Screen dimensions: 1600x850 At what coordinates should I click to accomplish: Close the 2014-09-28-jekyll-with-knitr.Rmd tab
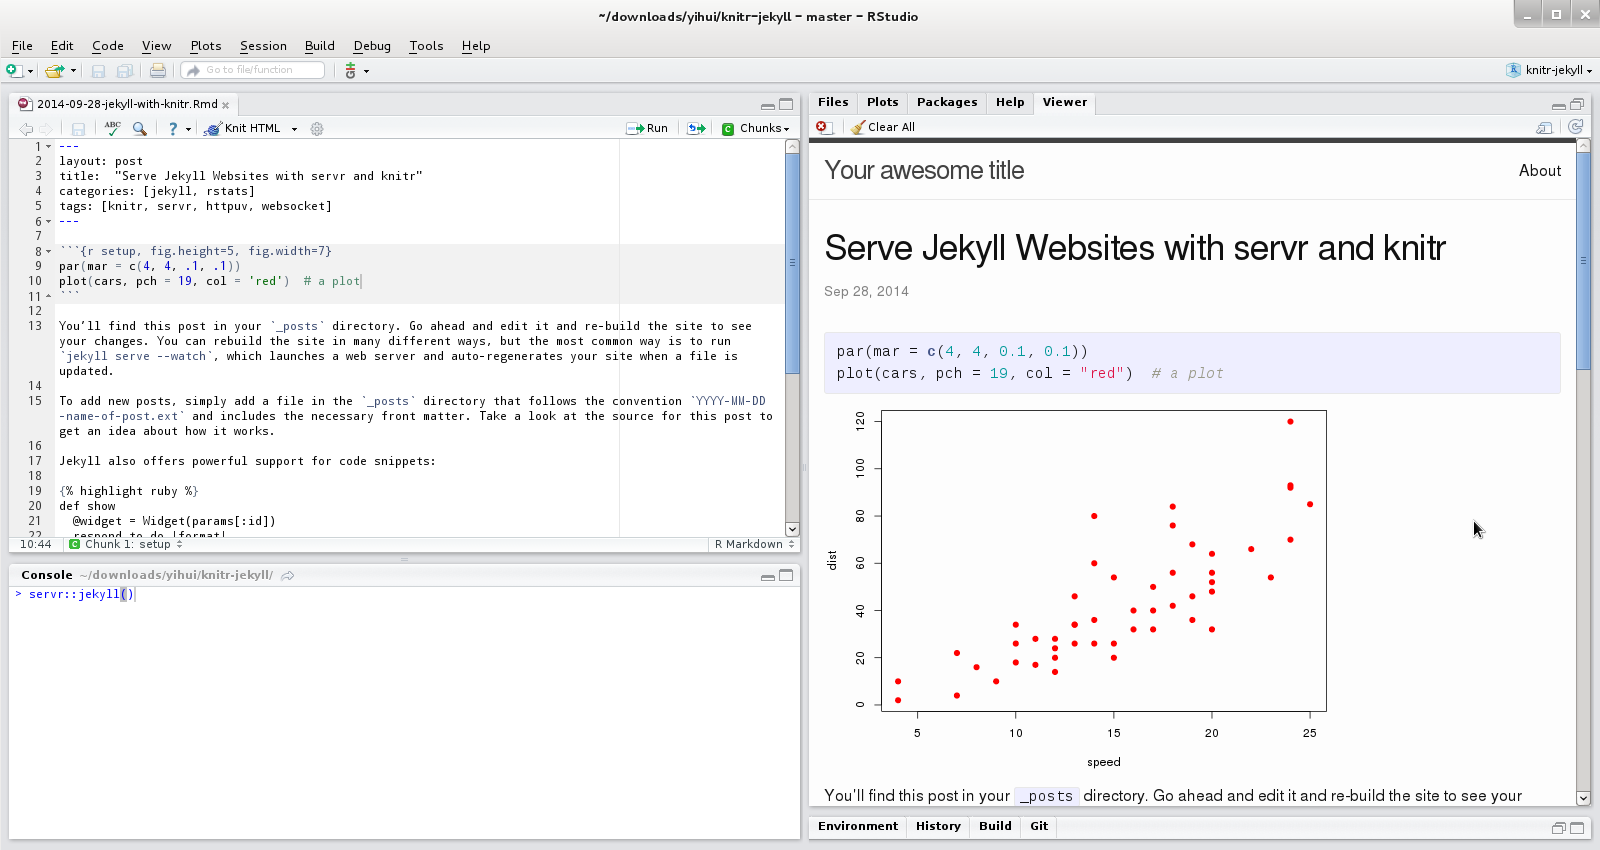(226, 105)
